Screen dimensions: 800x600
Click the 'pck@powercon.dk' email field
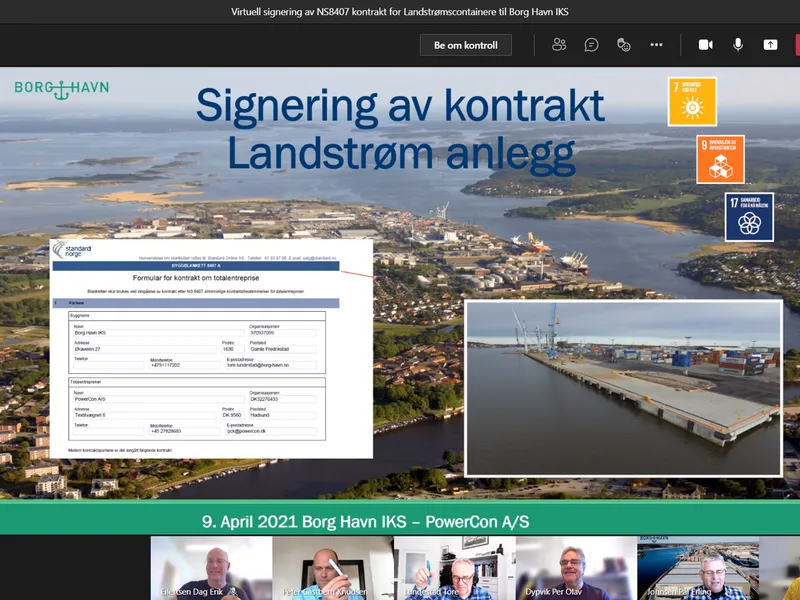coord(271,432)
